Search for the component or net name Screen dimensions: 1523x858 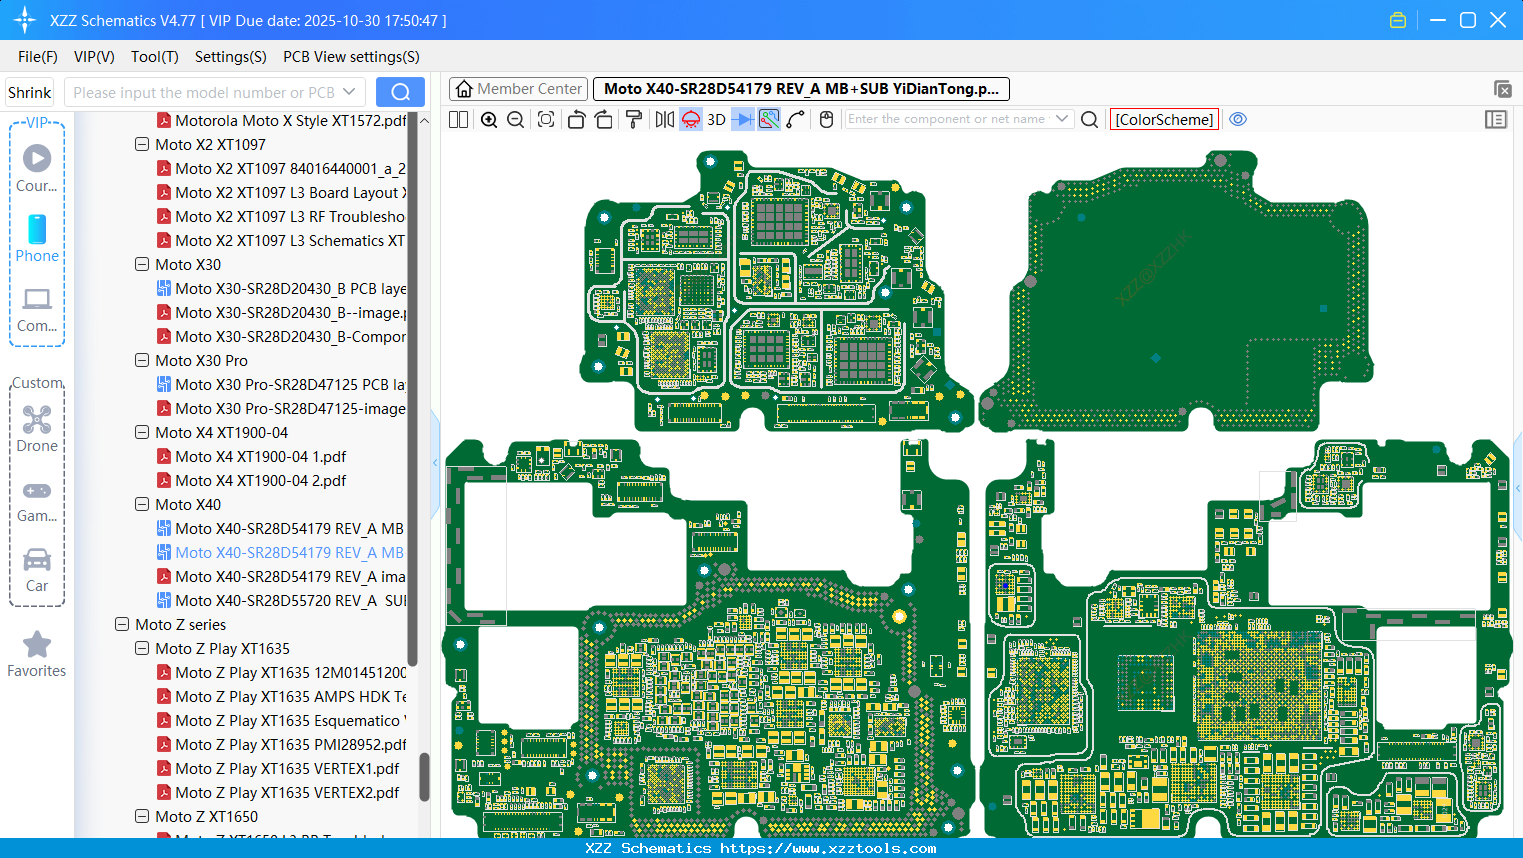[1090, 119]
